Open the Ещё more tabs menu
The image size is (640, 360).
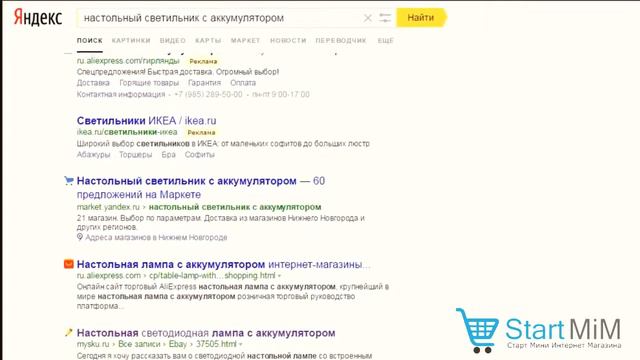385,40
